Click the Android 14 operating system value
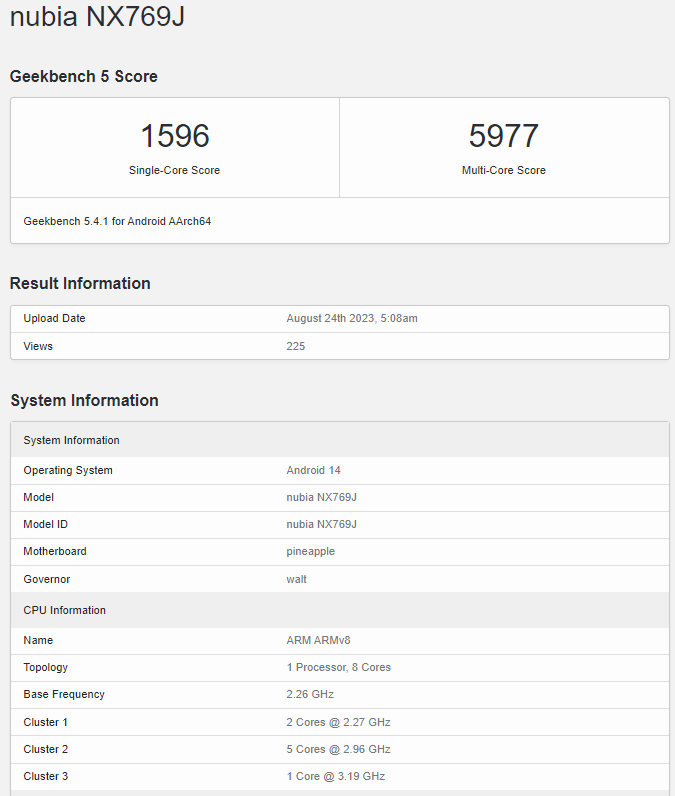 click(x=313, y=470)
